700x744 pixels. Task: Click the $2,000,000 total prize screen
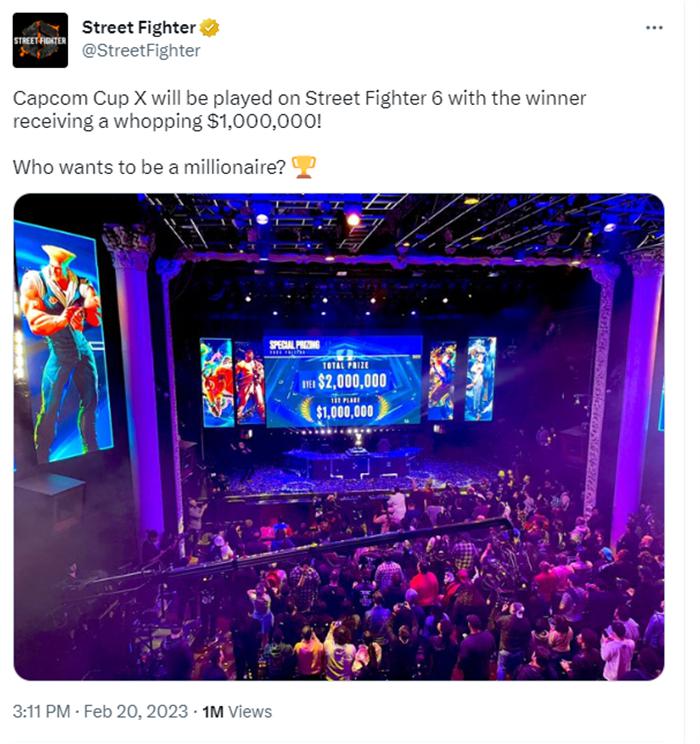click(x=352, y=381)
